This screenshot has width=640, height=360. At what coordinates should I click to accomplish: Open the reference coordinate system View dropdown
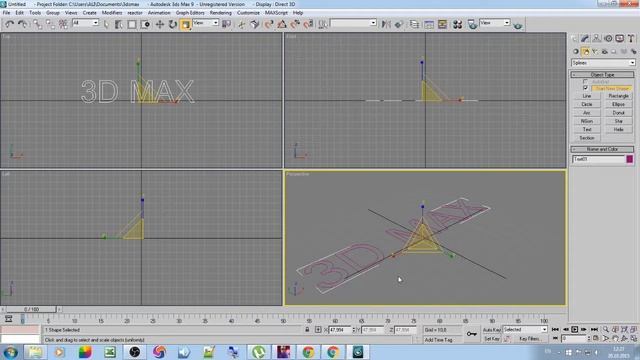[x=206, y=23]
